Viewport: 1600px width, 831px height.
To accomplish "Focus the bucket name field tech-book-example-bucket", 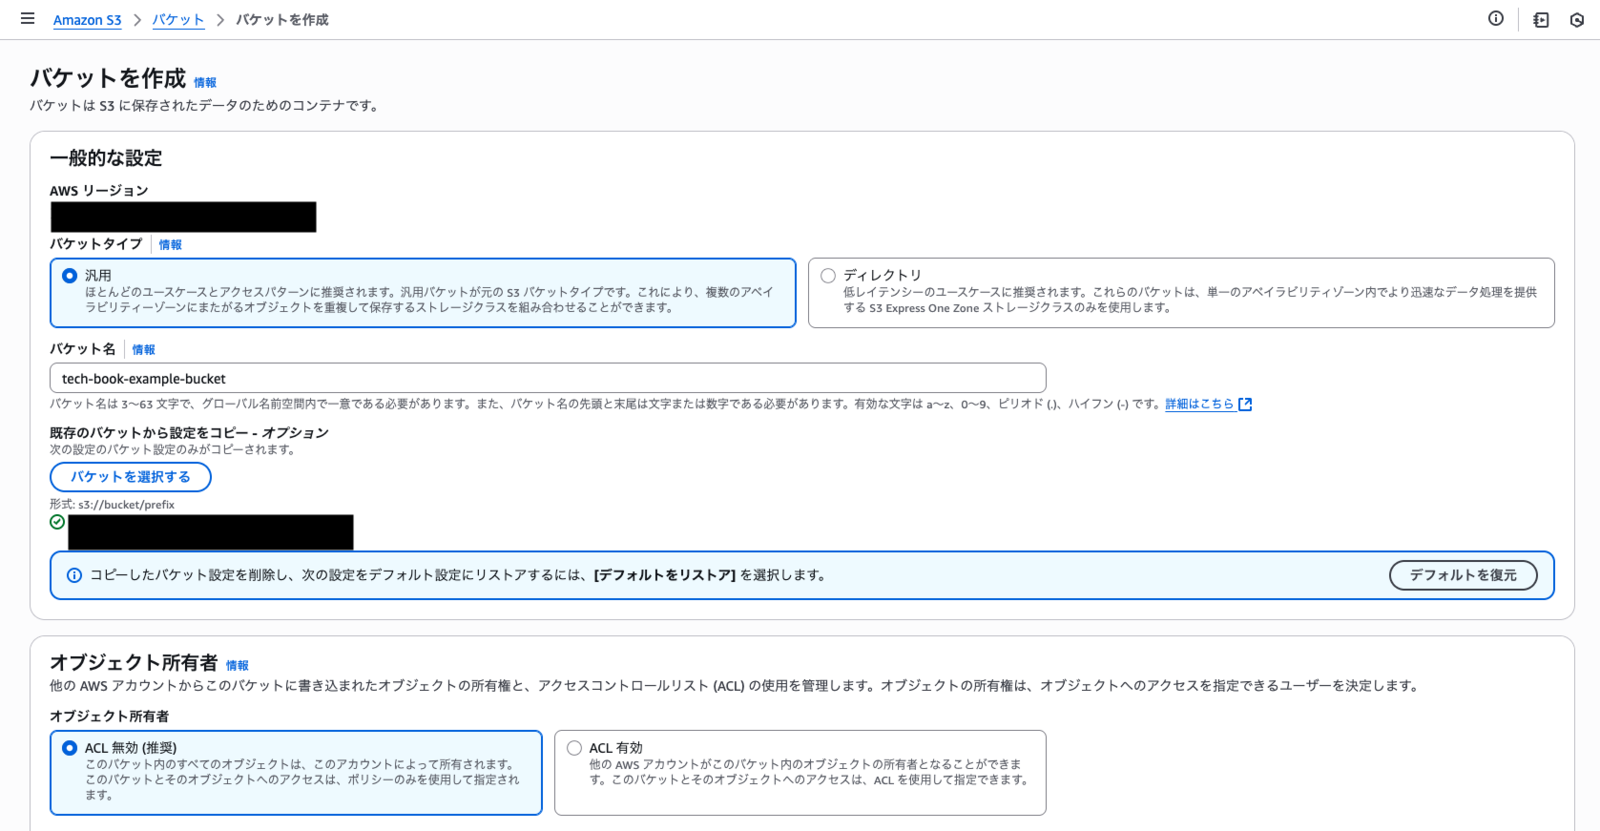I will (x=548, y=378).
